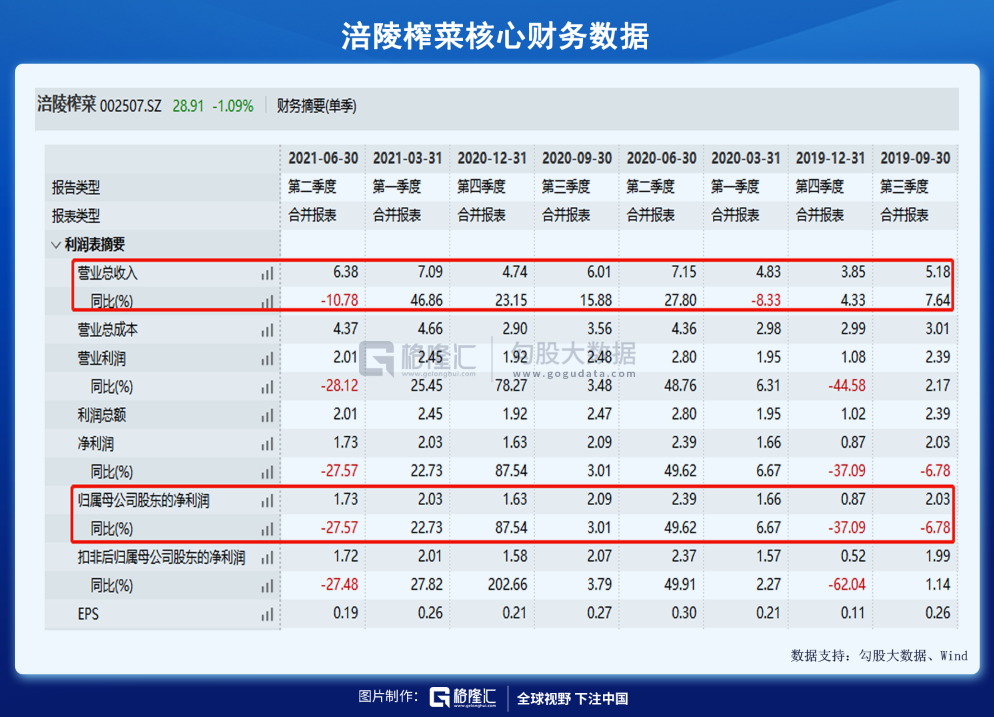This screenshot has width=994, height=717.
Task: Select the 2020-12-31 column header
Action: coord(492,158)
